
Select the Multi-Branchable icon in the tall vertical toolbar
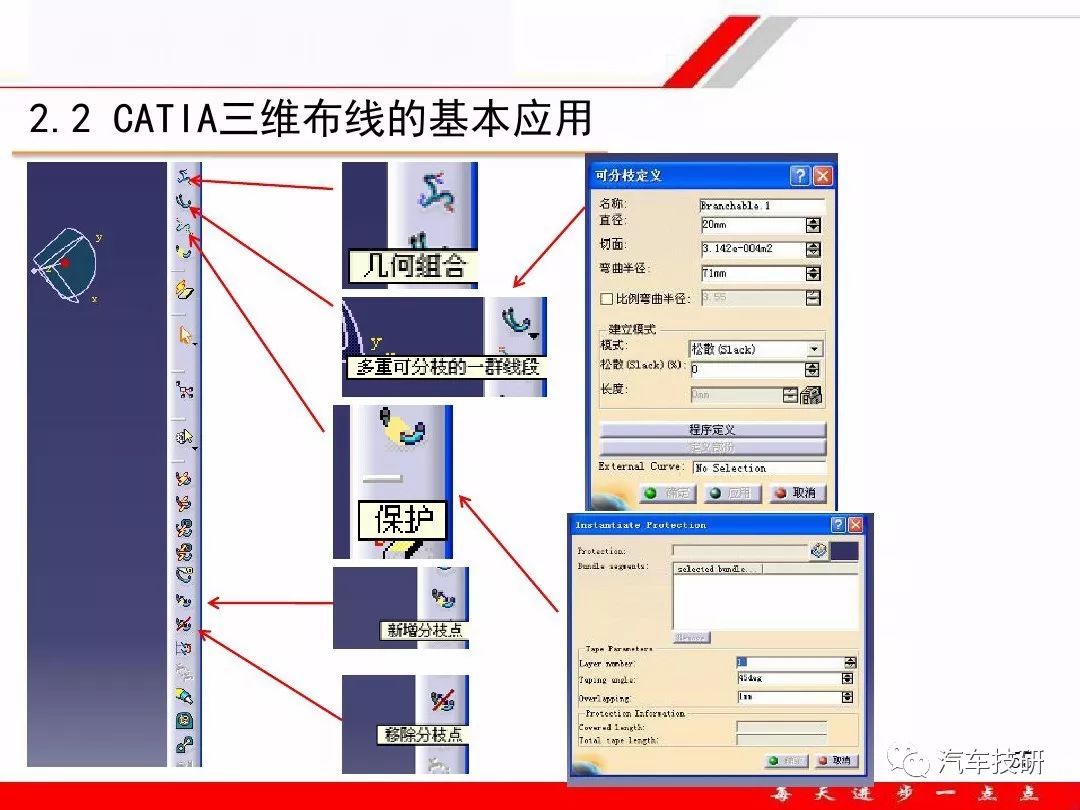click(183, 202)
